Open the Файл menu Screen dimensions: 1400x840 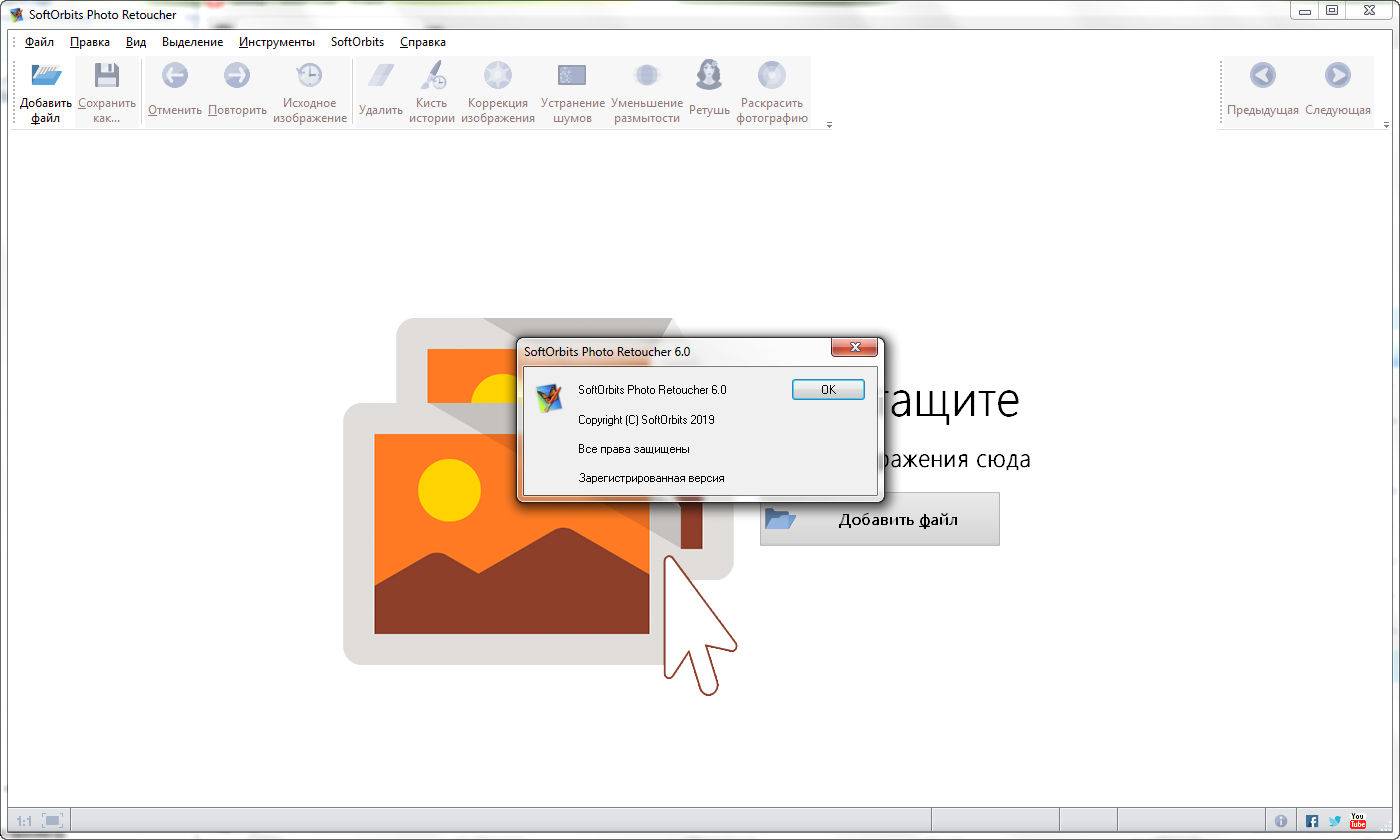point(40,42)
